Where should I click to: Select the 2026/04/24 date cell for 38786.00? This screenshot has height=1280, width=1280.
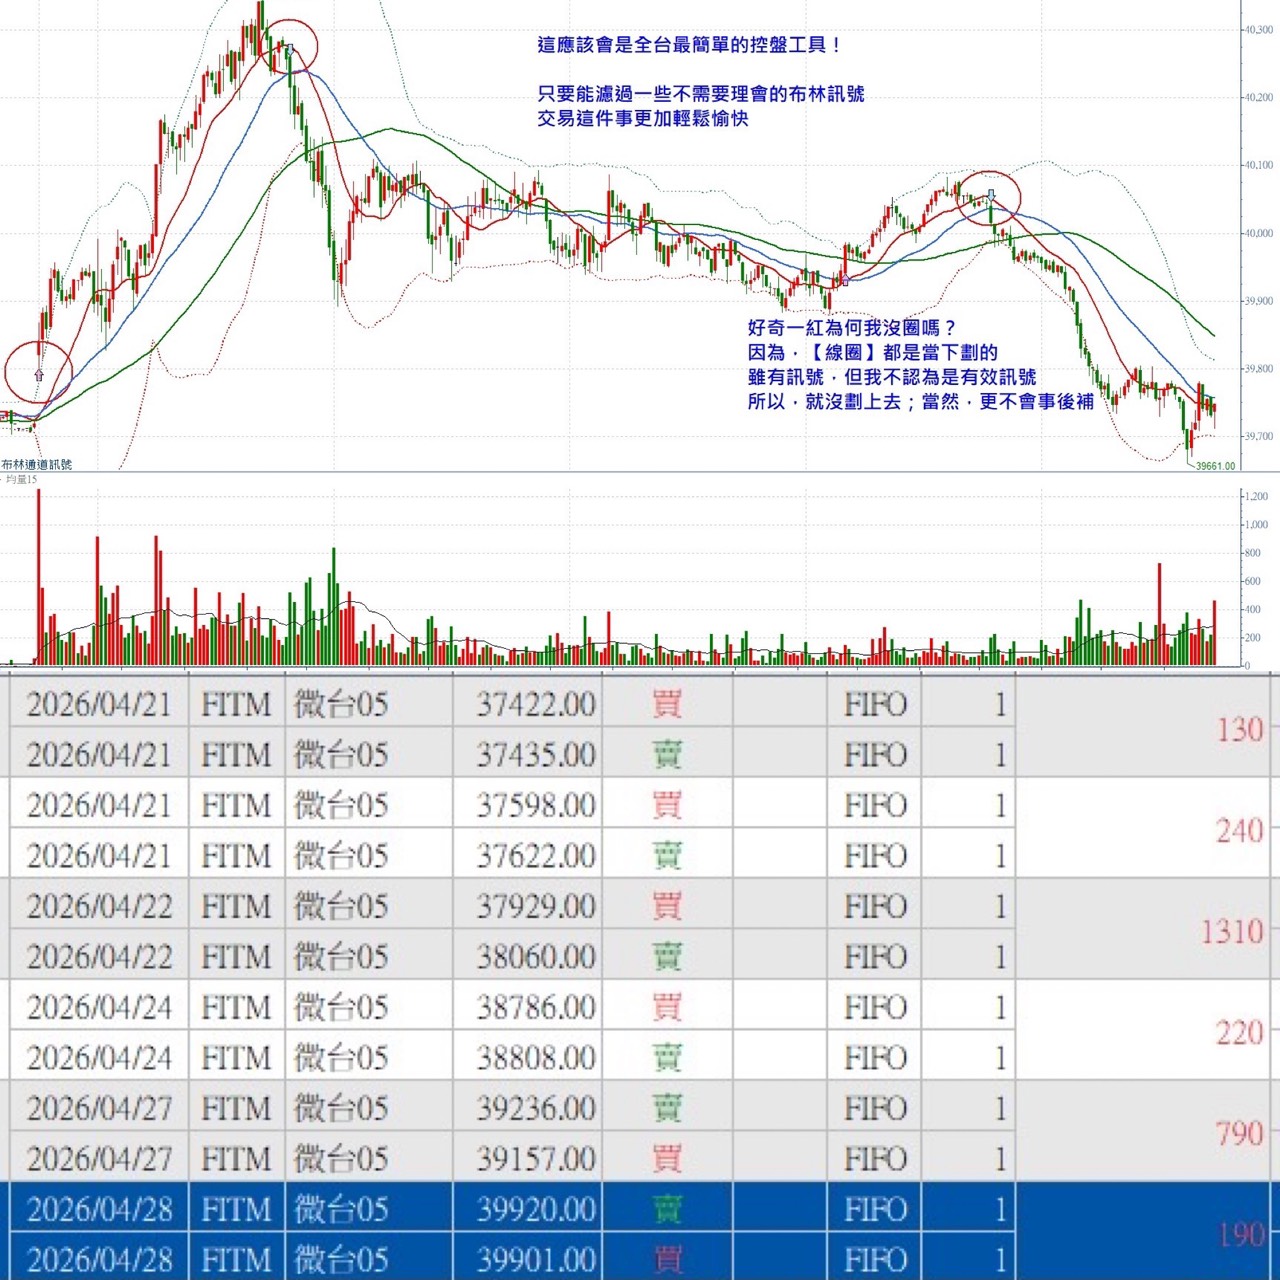click(99, 1007)
